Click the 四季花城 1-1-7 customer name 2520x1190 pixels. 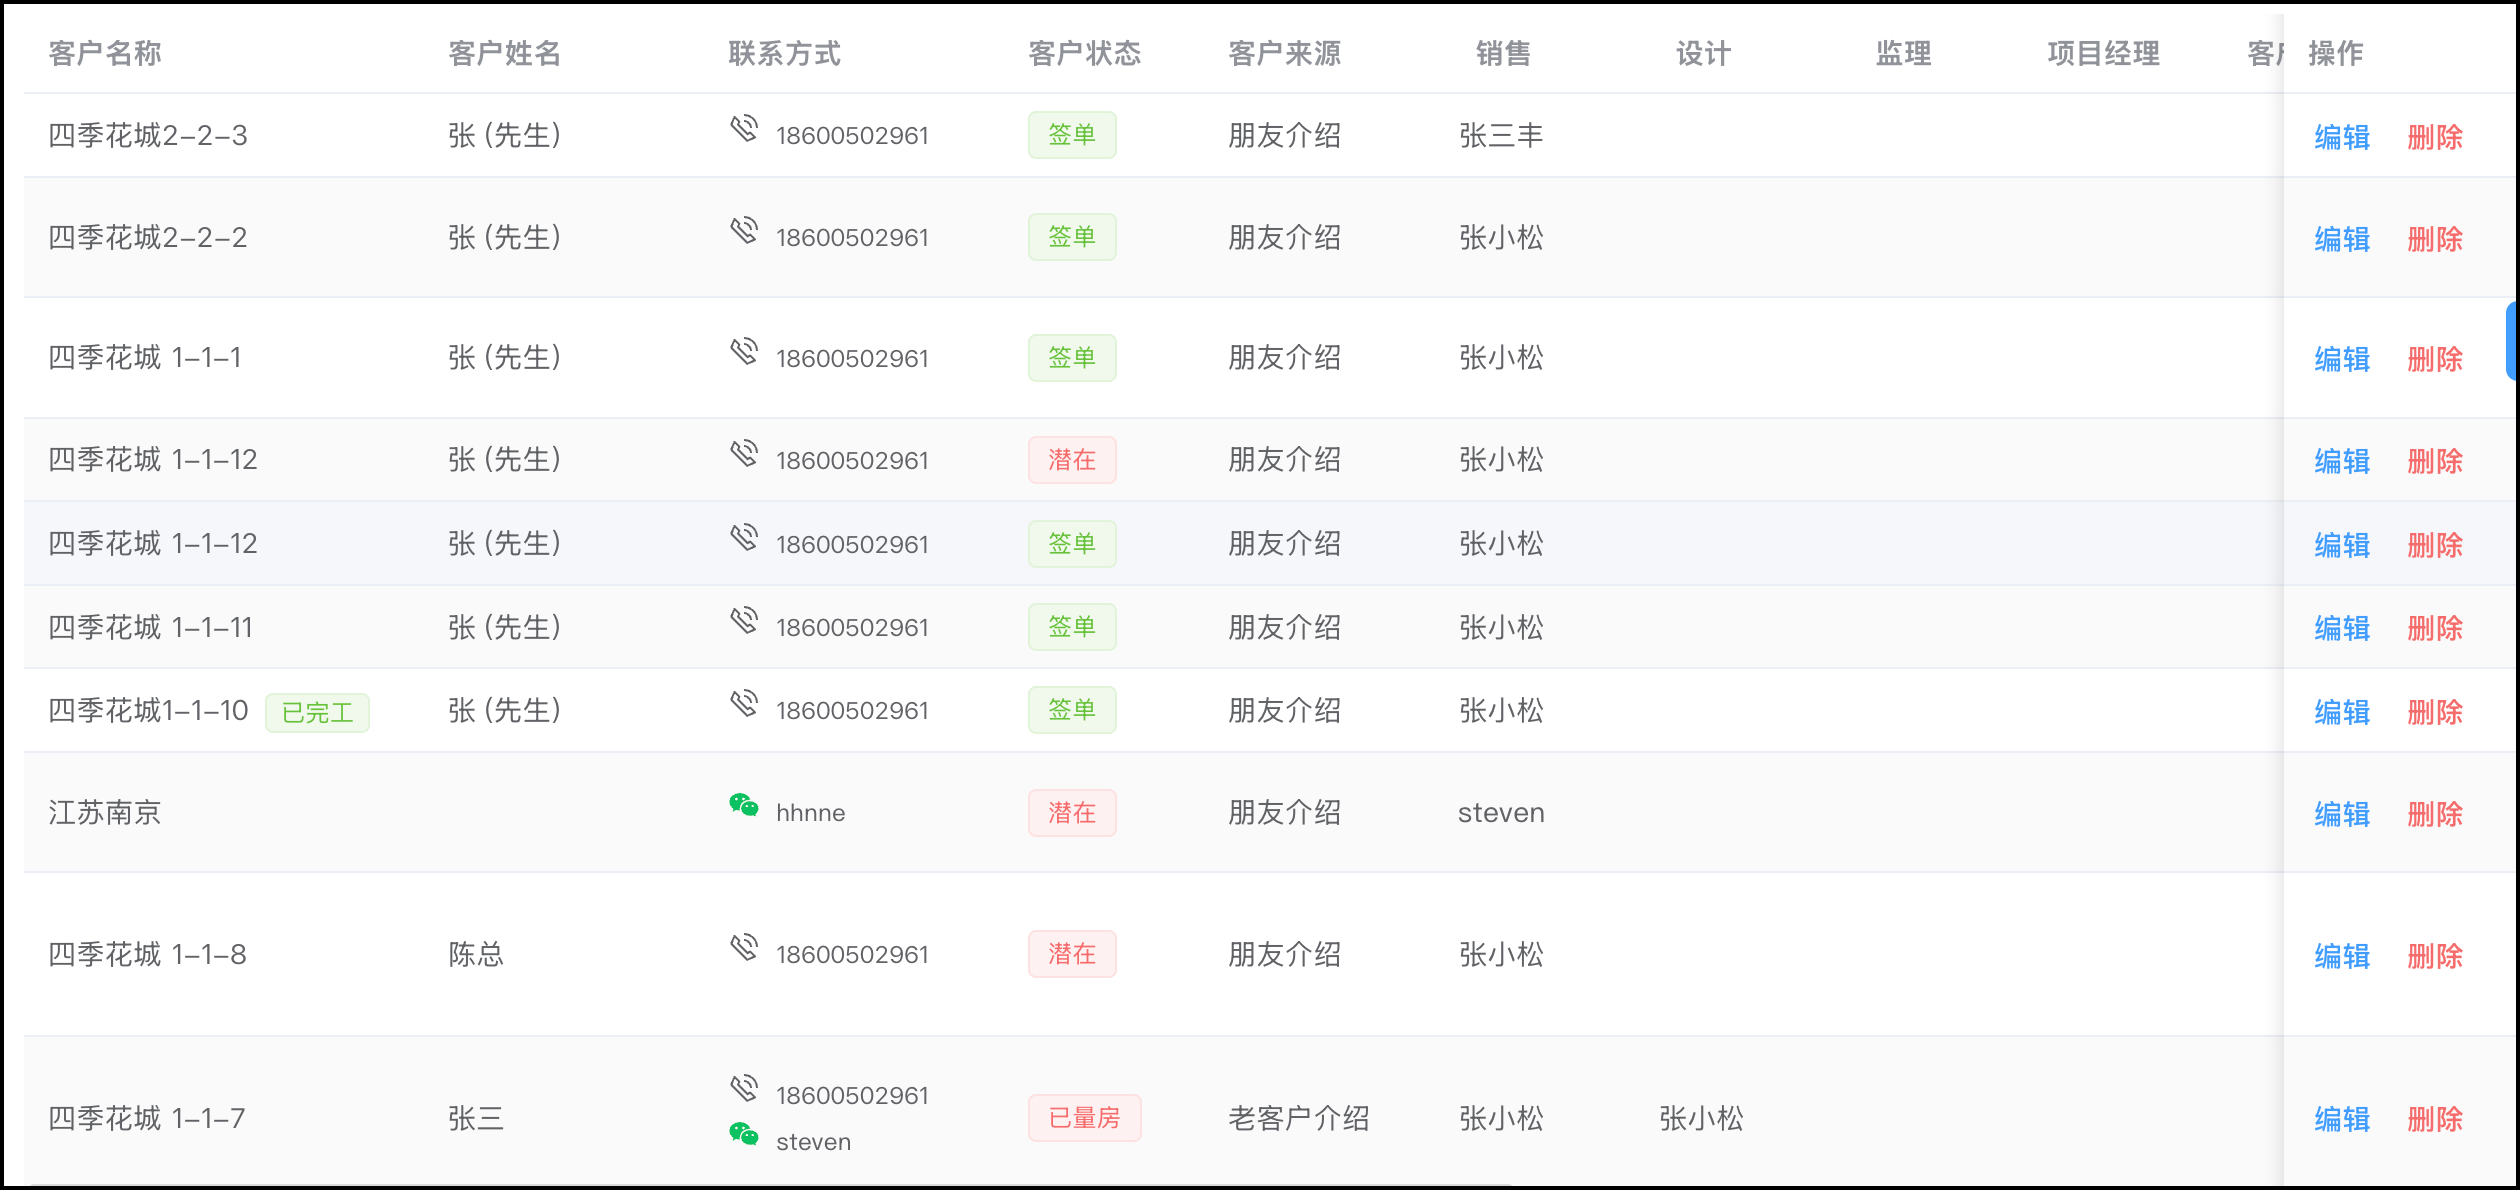146,1118
